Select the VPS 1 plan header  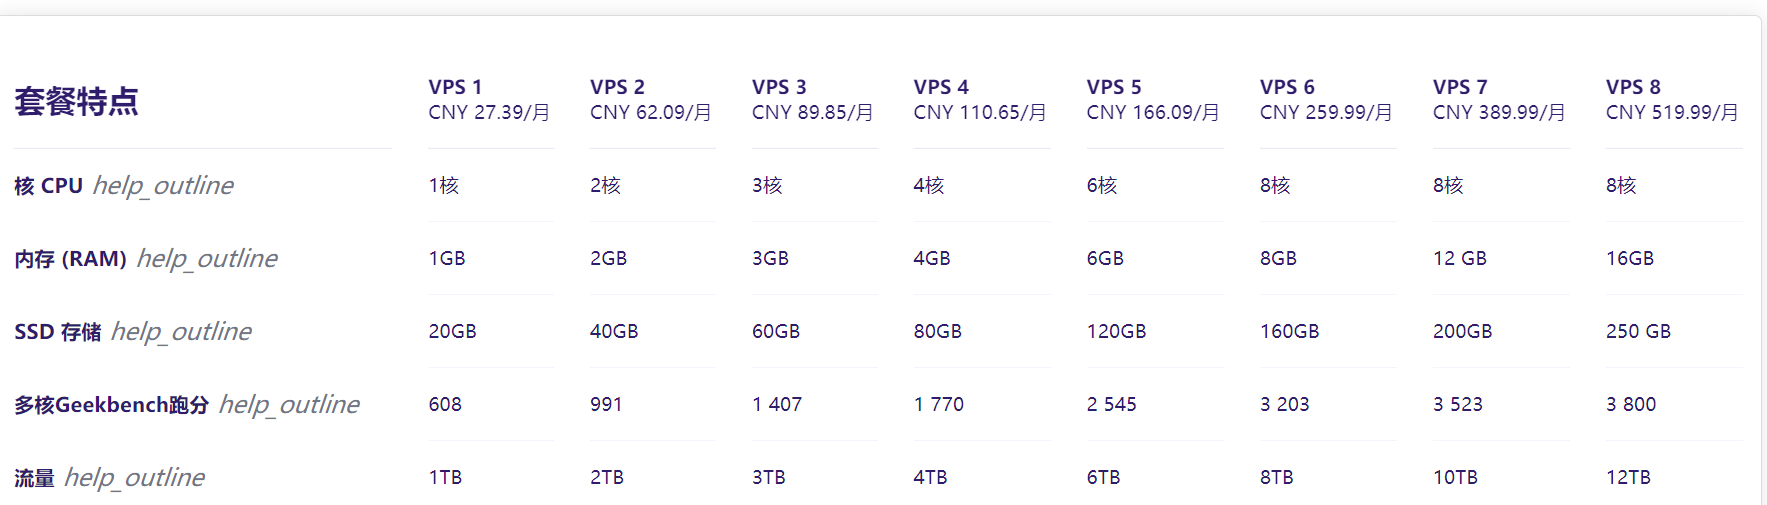455,87
